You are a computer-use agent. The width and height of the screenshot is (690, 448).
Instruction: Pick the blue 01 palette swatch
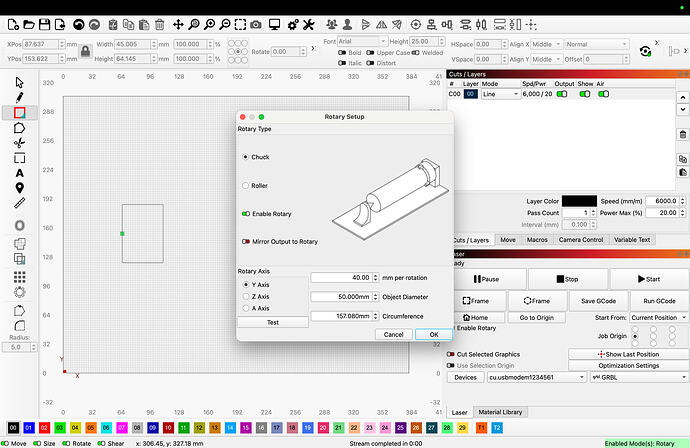click(29, 428)
